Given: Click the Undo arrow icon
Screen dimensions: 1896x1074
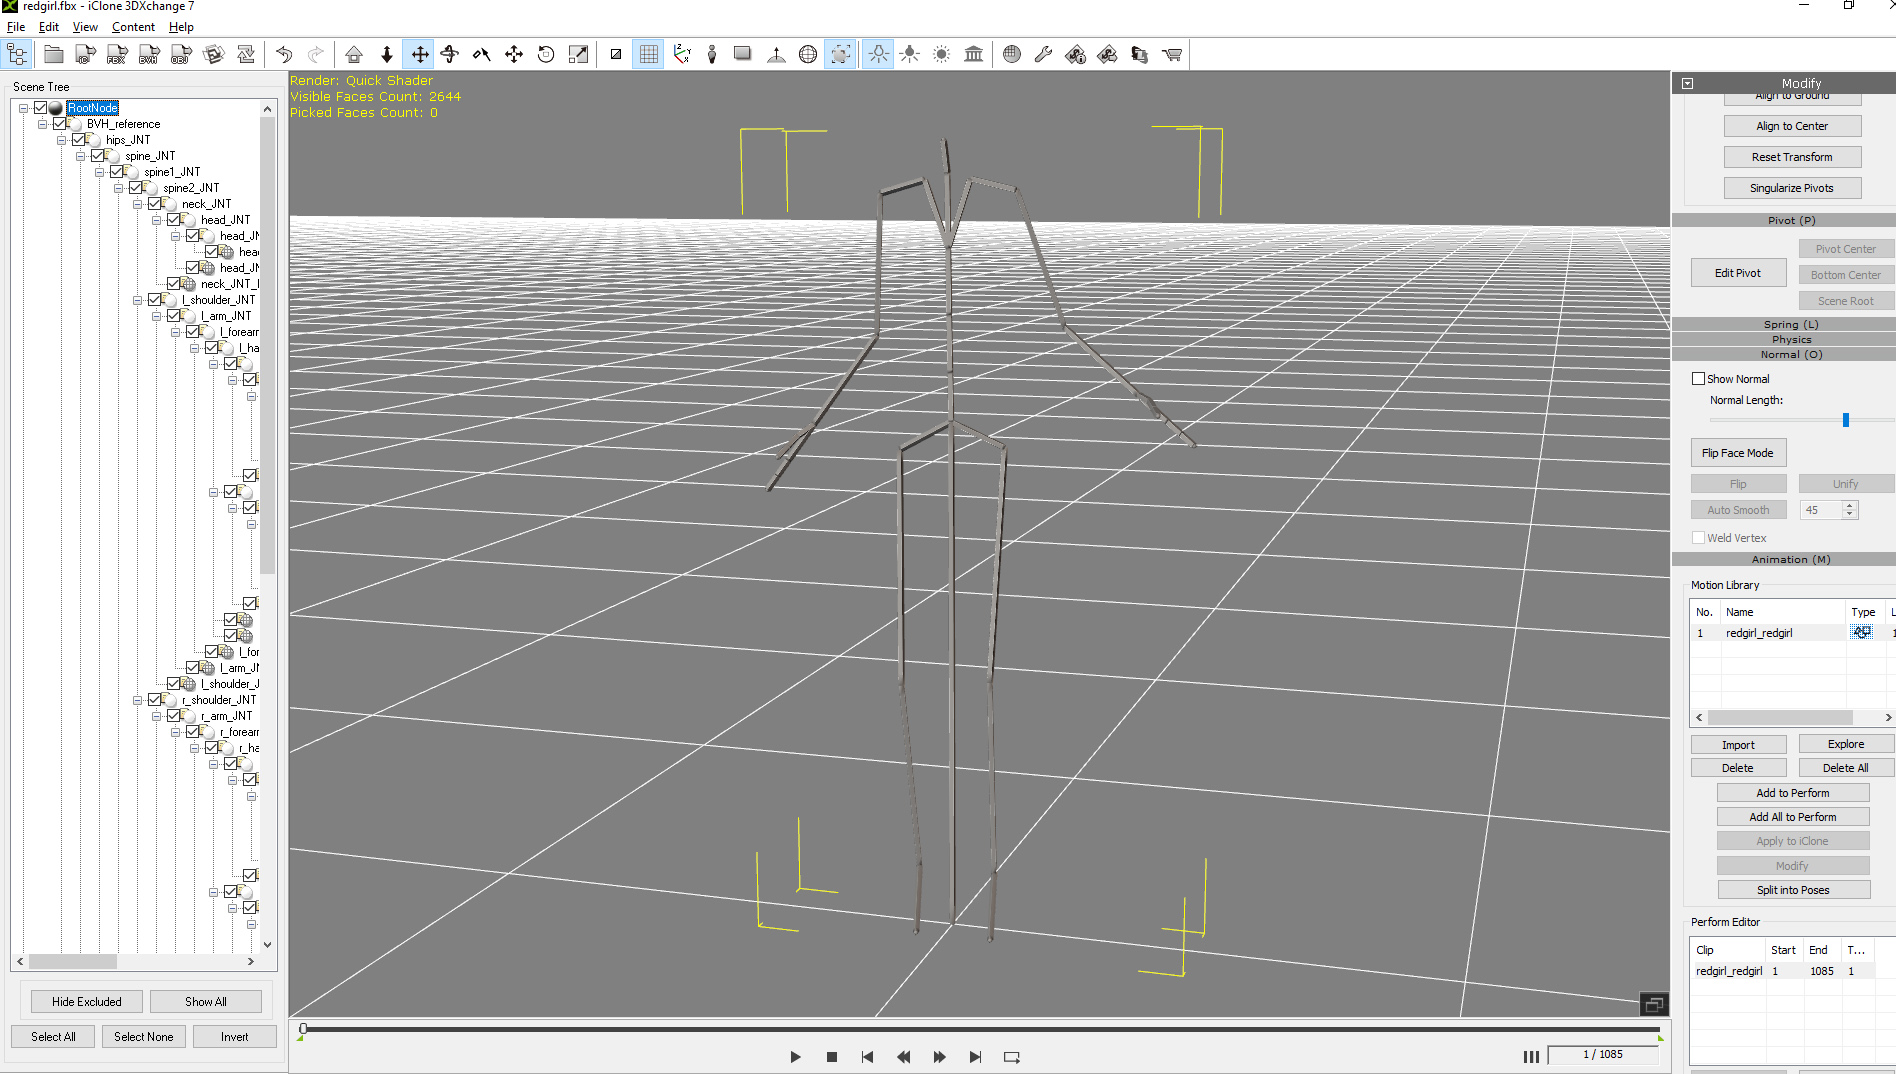Looking at the screenshot, I should coord(284,55).
